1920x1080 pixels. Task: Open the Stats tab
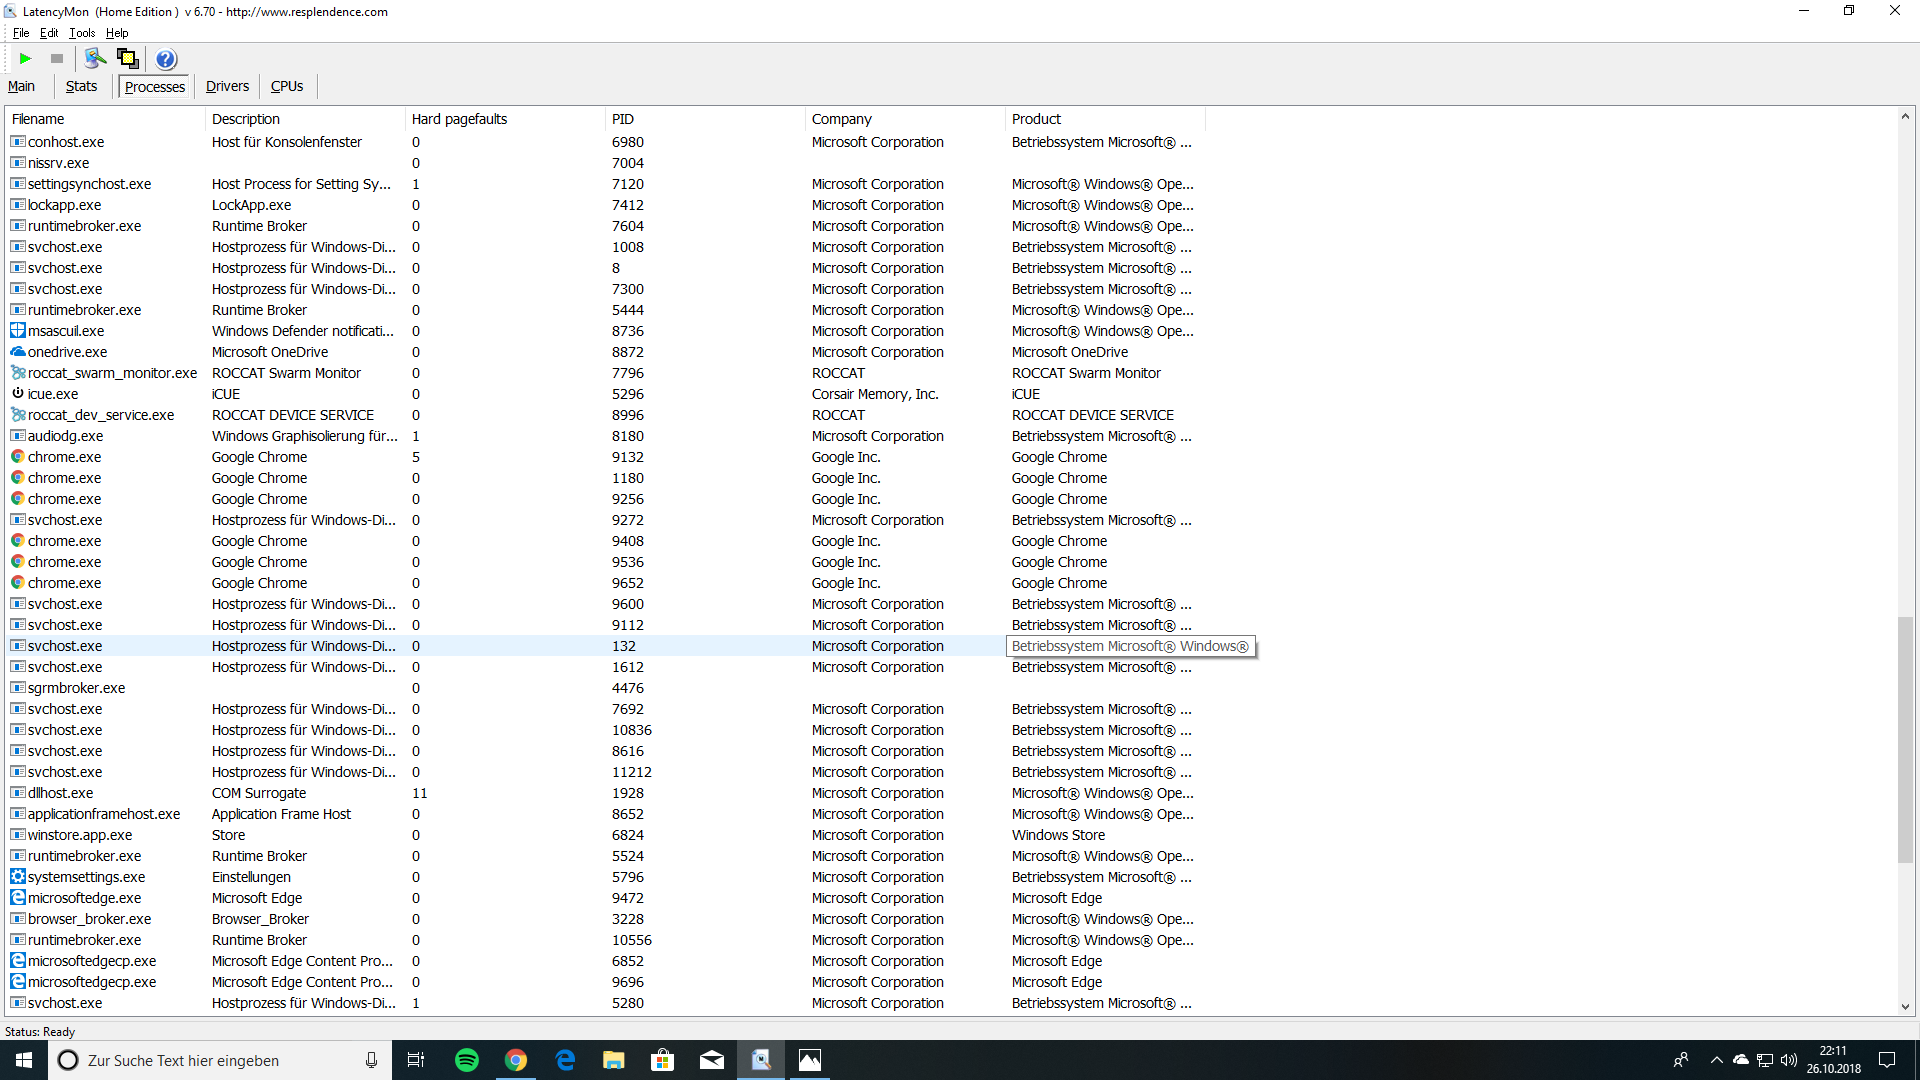coord(81,87)
